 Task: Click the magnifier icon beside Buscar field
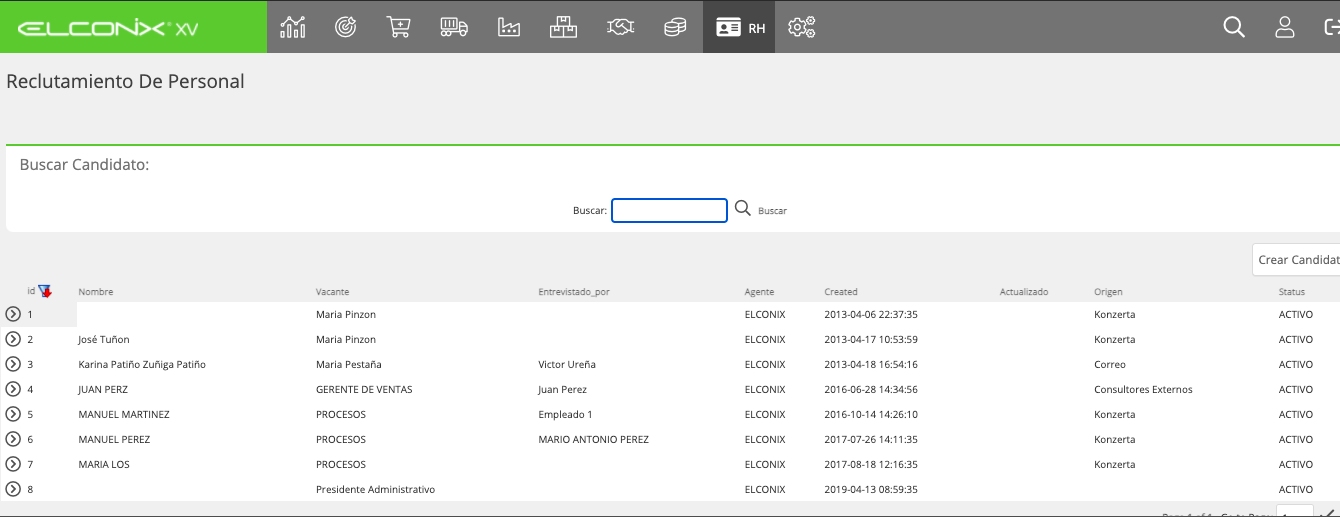tap(742, 208)
